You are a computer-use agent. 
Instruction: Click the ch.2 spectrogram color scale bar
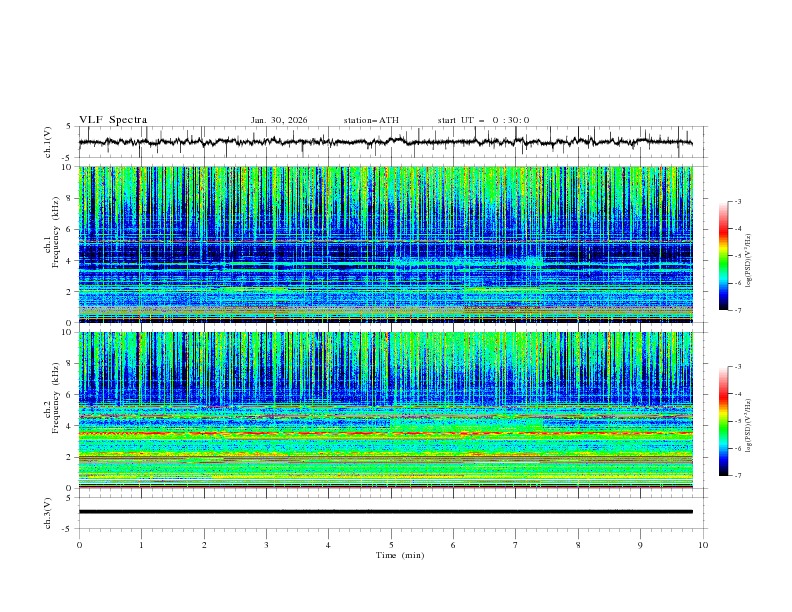(723, 421)
